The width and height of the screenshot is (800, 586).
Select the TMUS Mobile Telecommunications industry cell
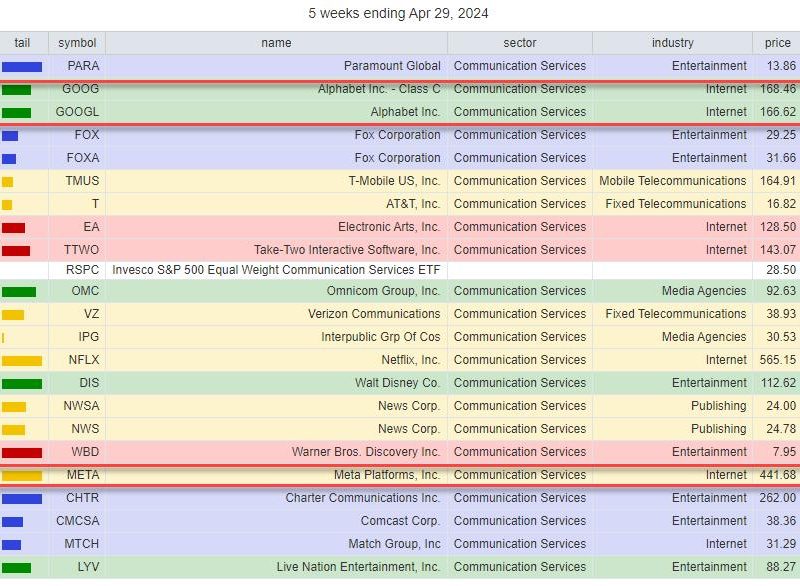click(672, 181)
